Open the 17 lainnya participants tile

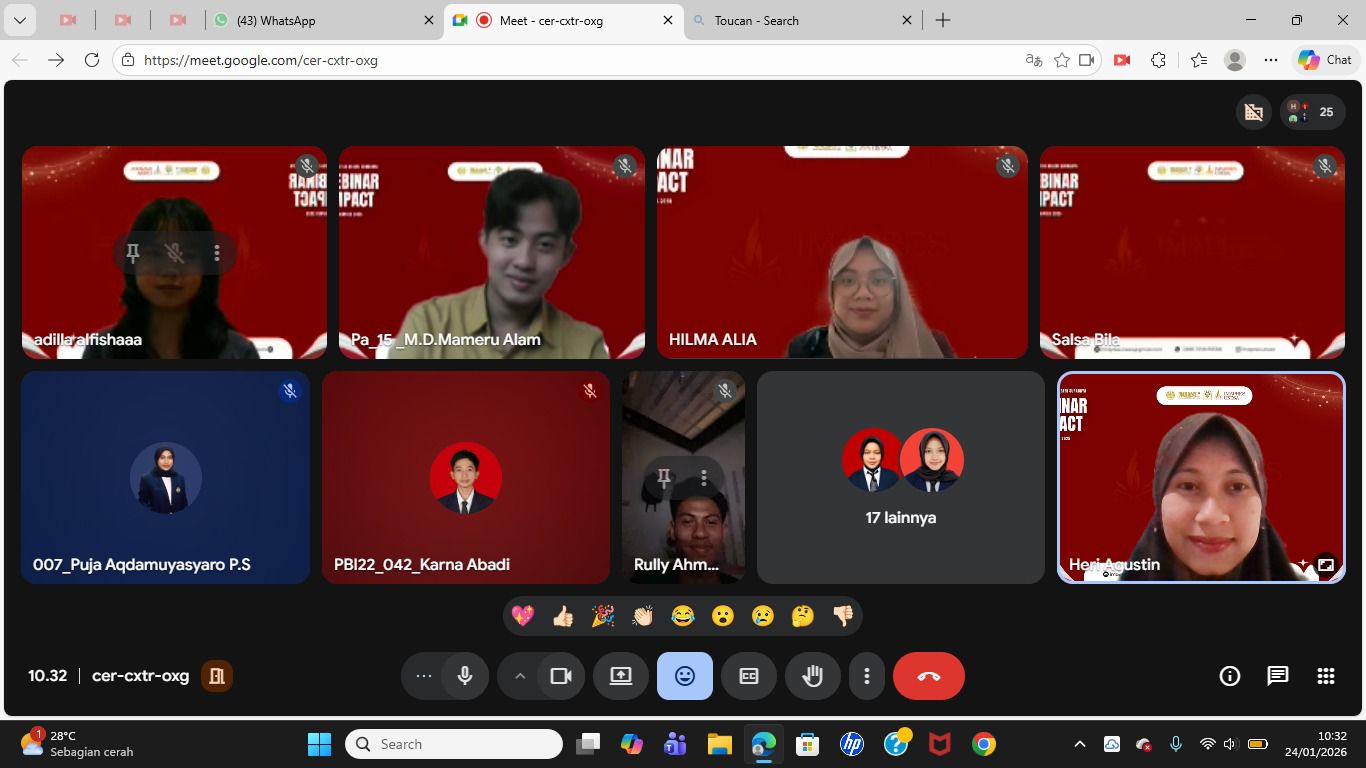[900, 478]
